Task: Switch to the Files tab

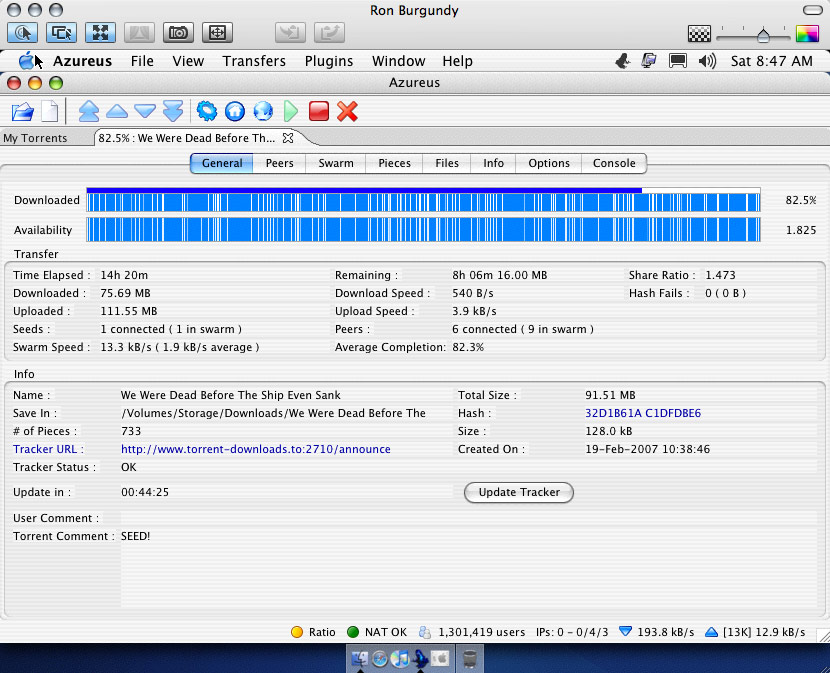Action: pos(447,163)
